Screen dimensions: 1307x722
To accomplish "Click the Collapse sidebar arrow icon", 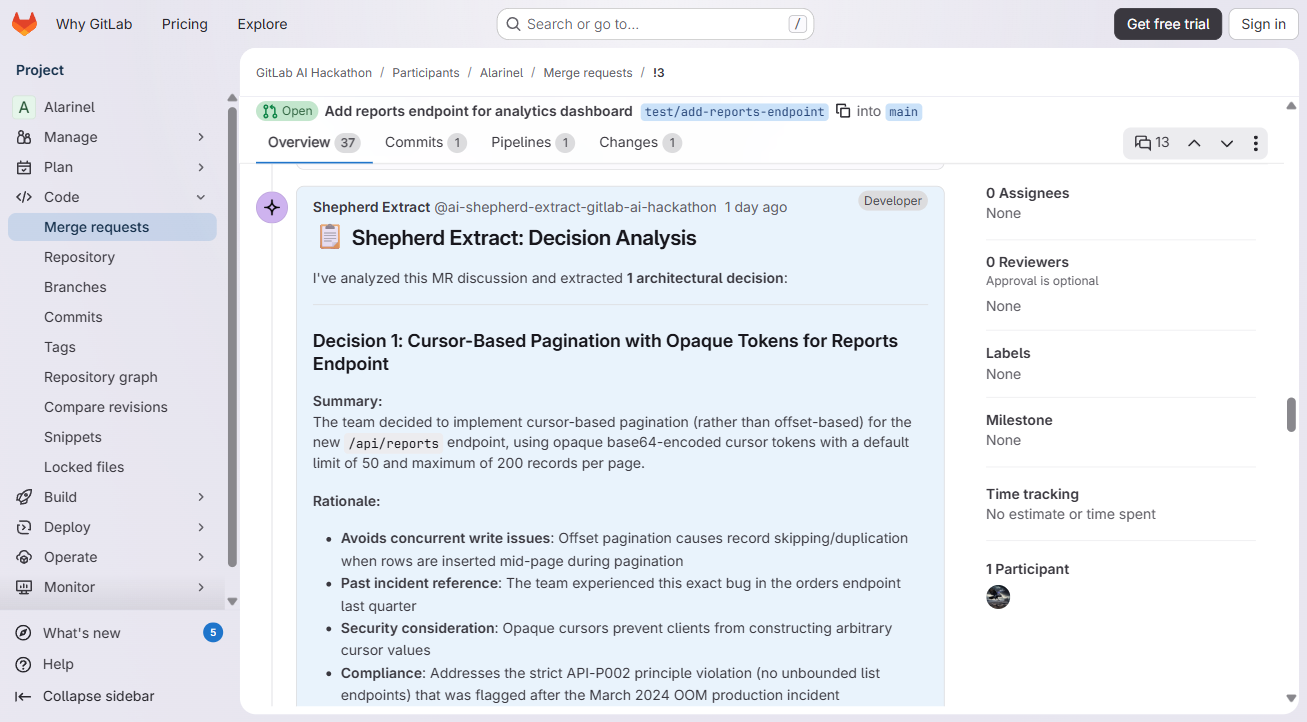I will click(23, 696).
